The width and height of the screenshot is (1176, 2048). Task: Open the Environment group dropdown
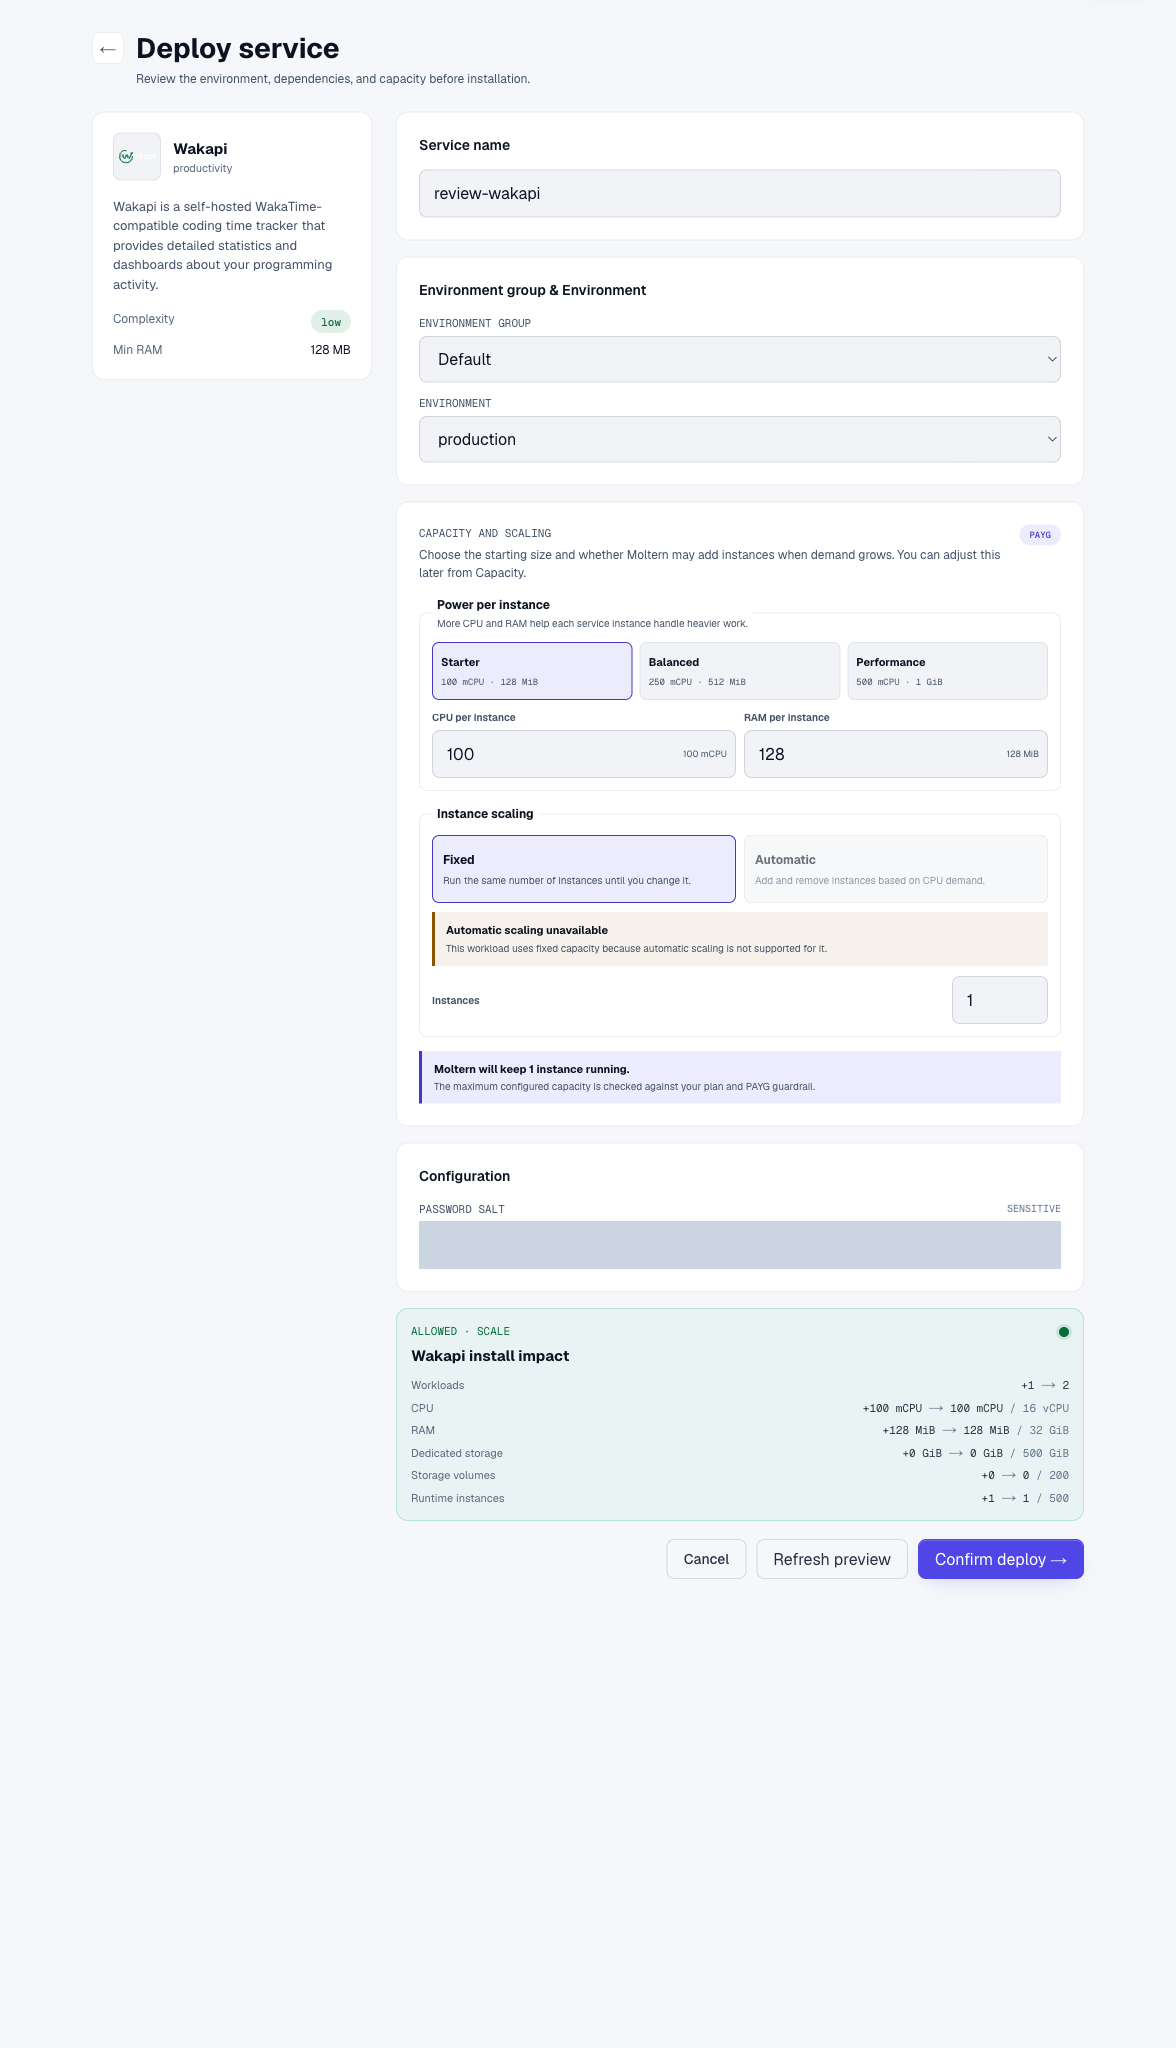[x=740, y=359]
